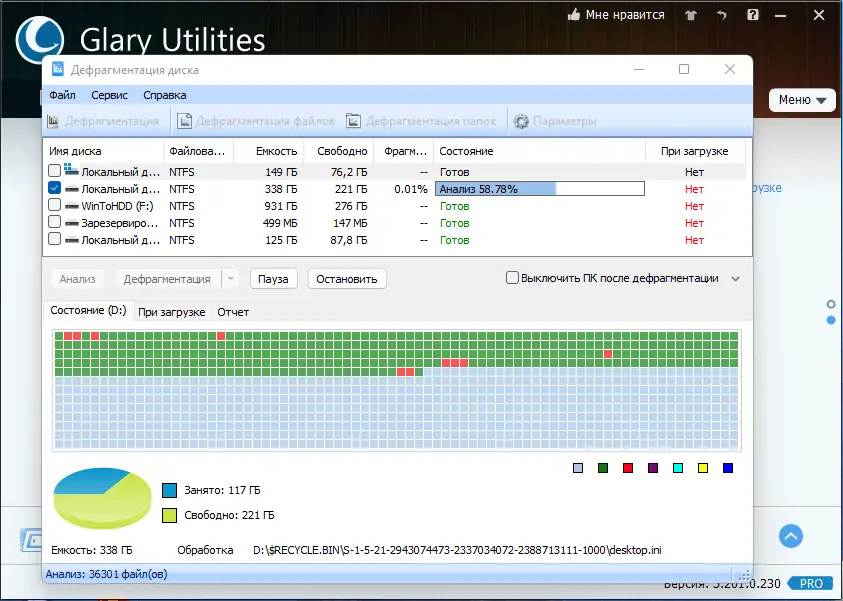Click the thumbs-up 'Мне нравится' icon
843x601 pixels.
[574, 15]
